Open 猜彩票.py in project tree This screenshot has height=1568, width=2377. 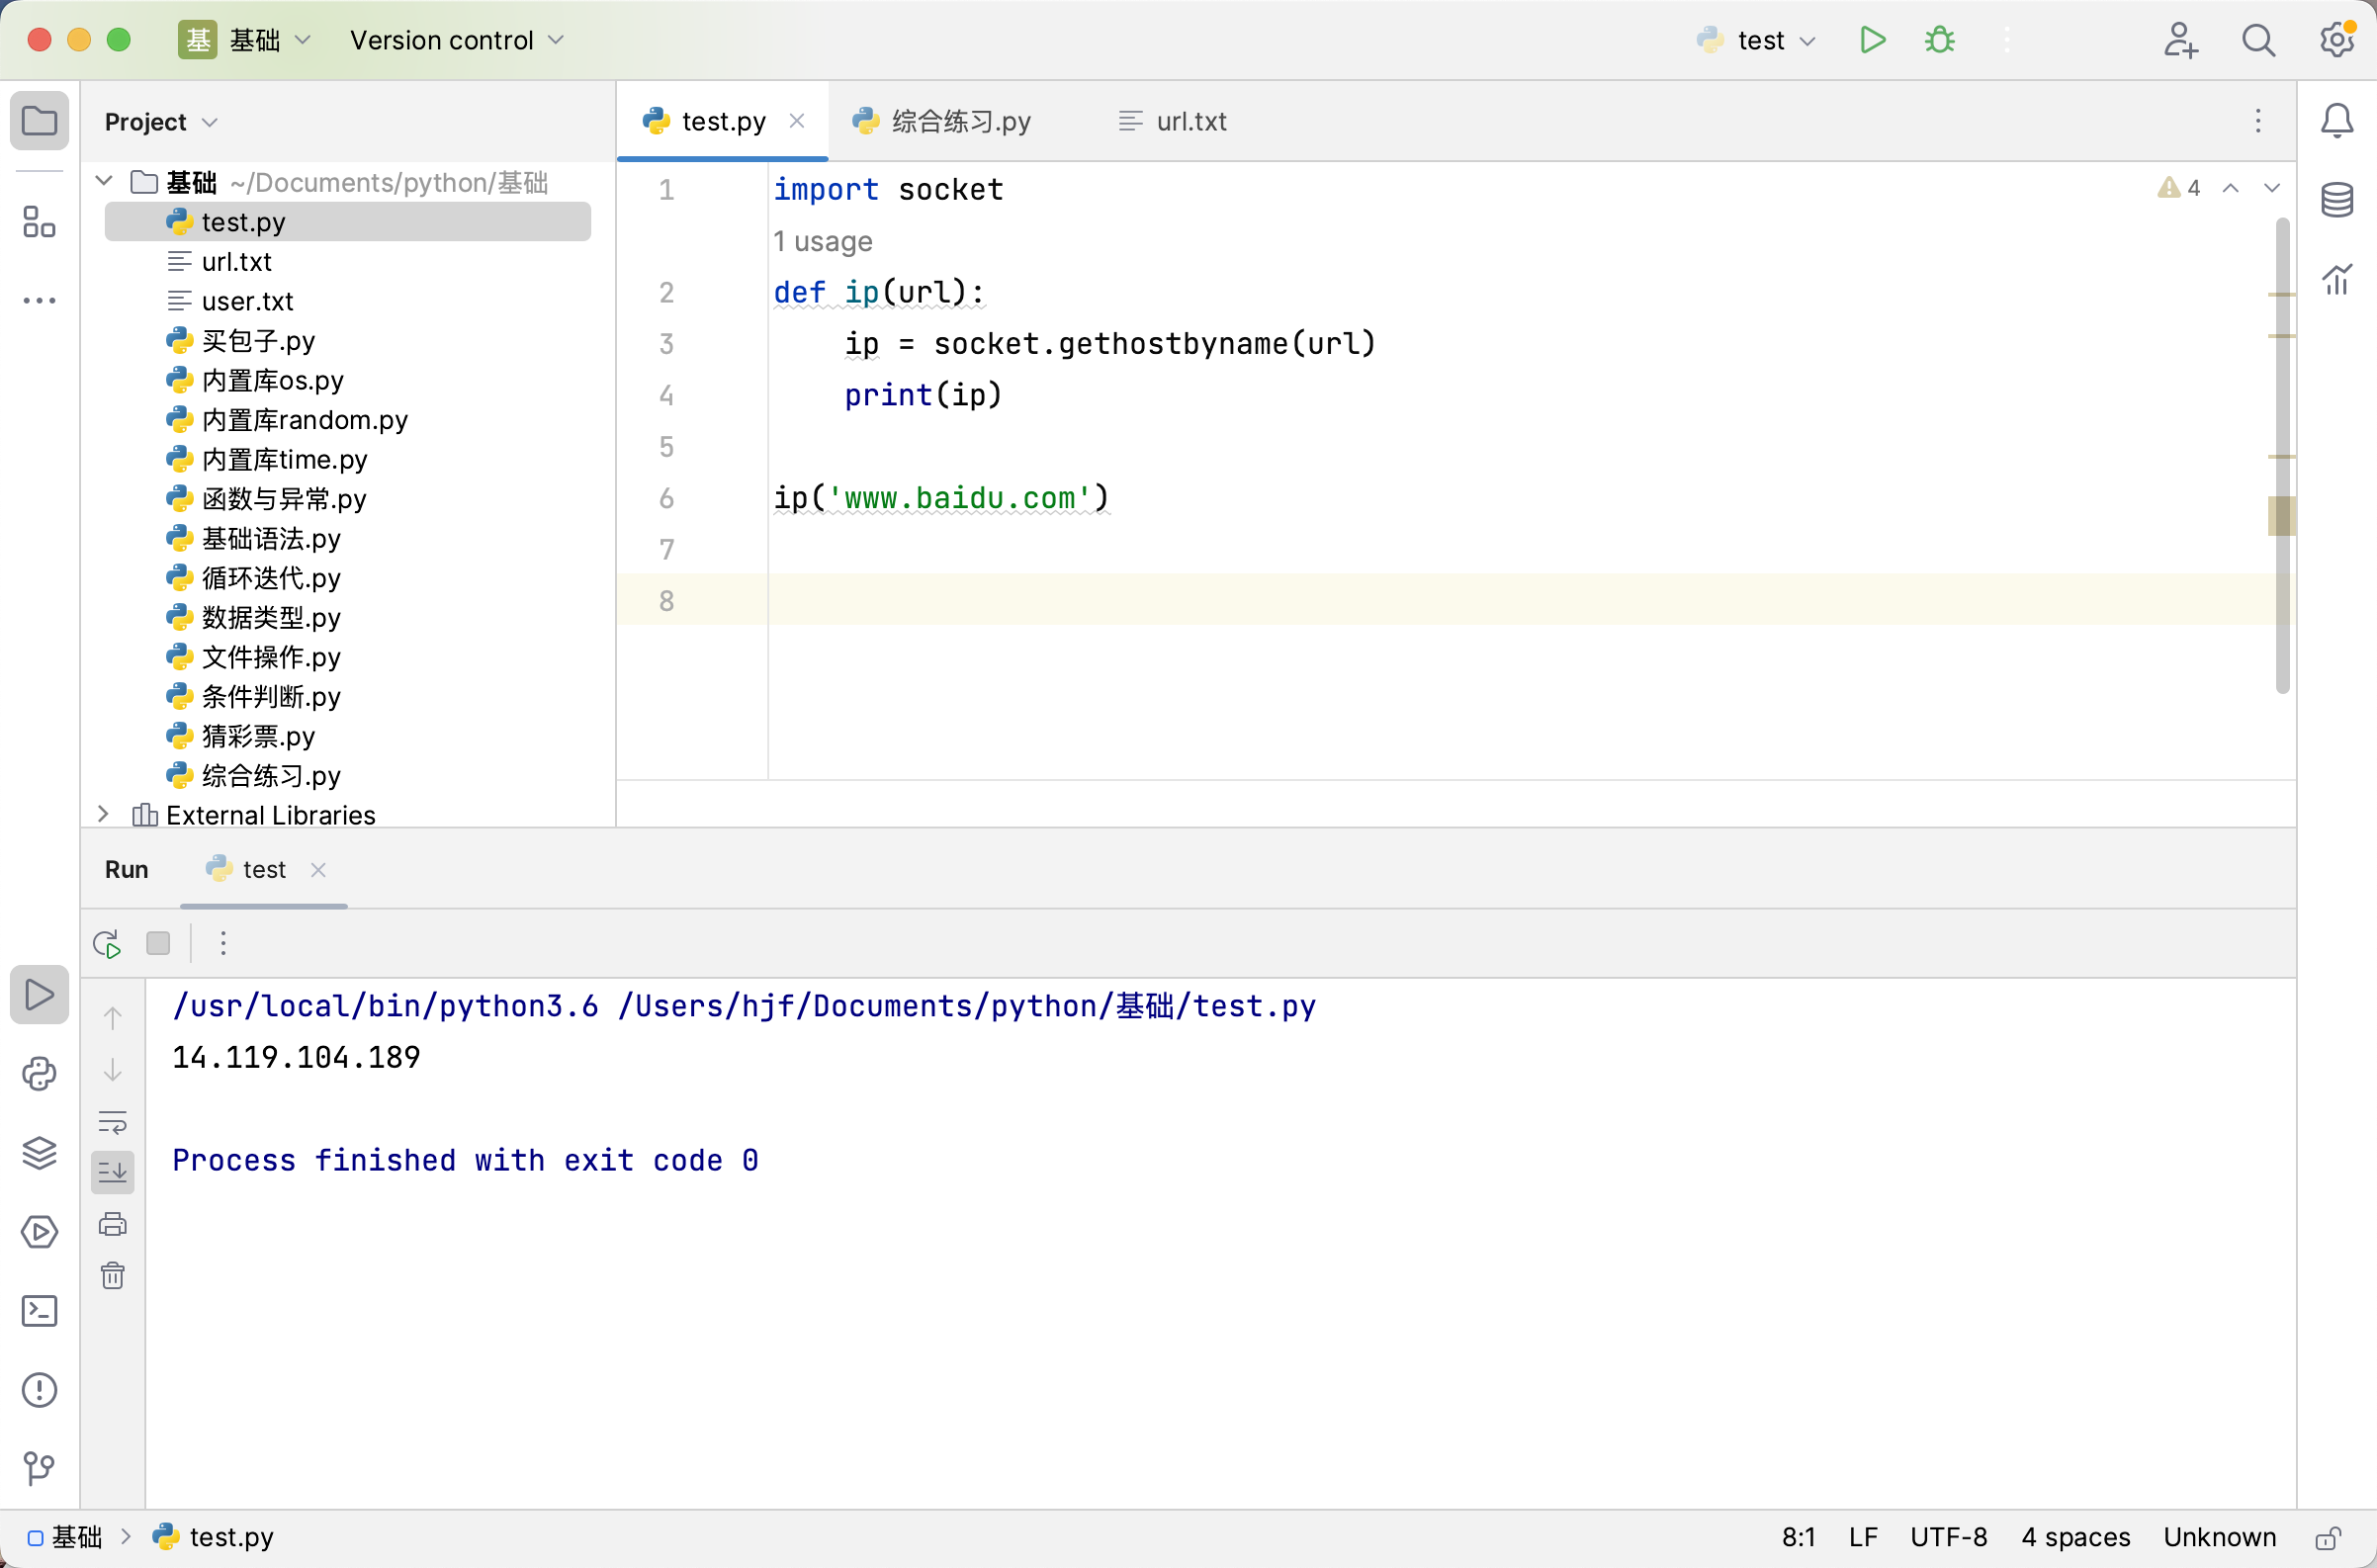coord(347,736)
